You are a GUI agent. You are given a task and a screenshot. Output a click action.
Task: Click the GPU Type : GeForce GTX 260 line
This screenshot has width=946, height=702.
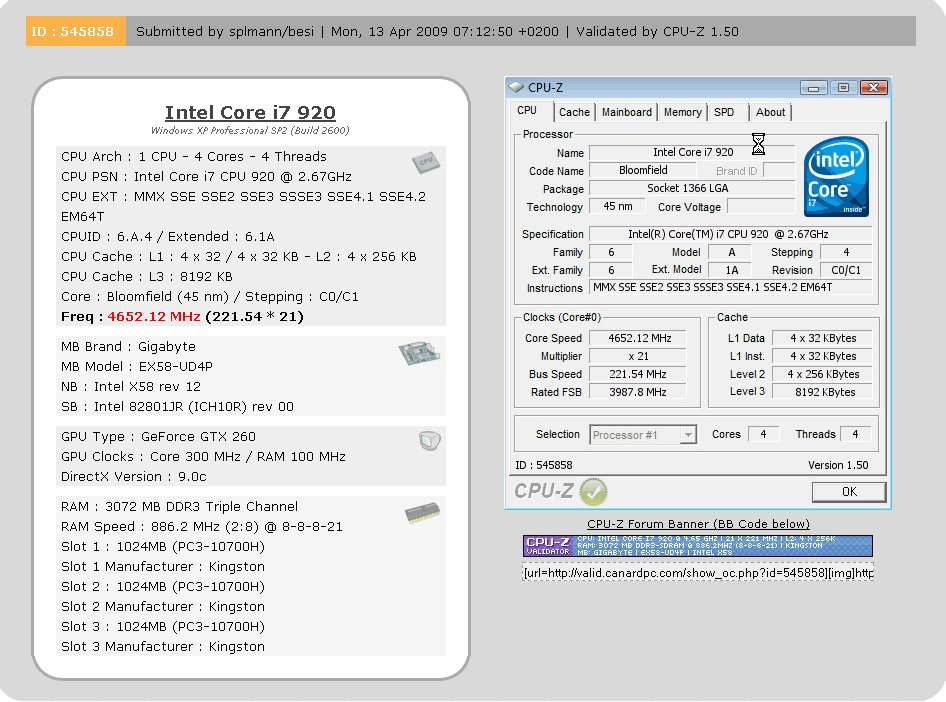tap(159, 437)
